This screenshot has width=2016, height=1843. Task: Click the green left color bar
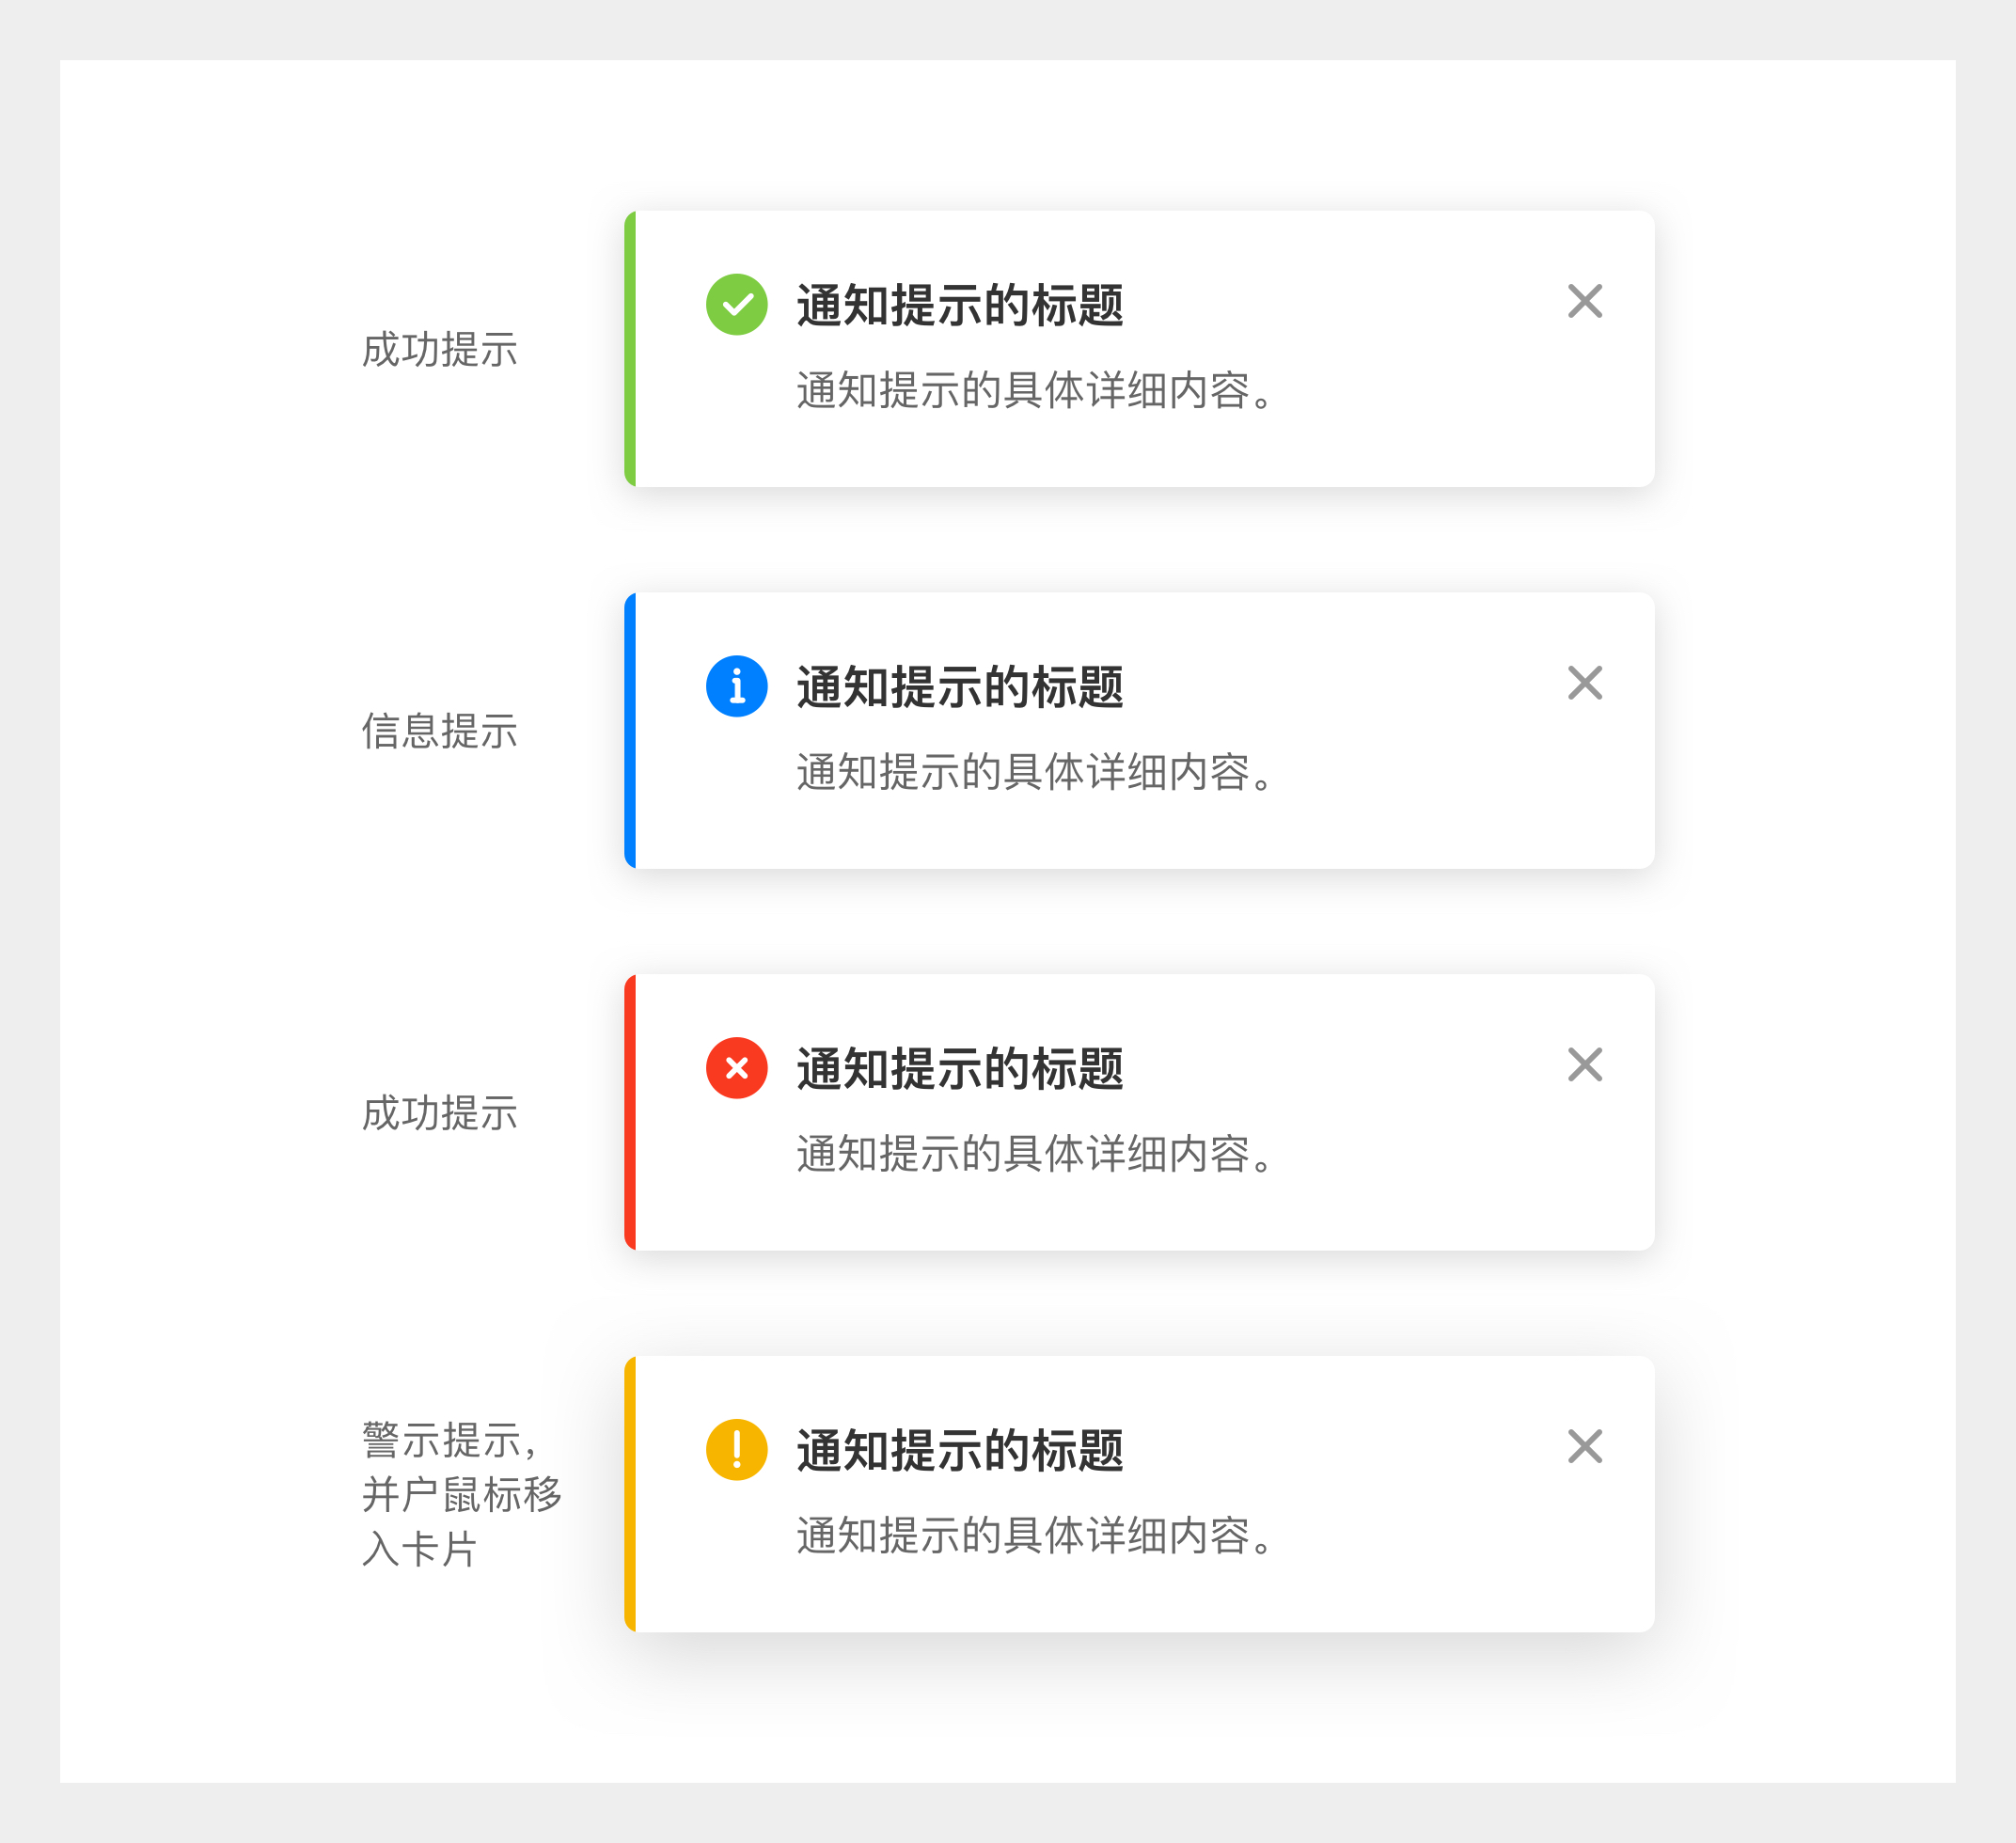[630, 348]
